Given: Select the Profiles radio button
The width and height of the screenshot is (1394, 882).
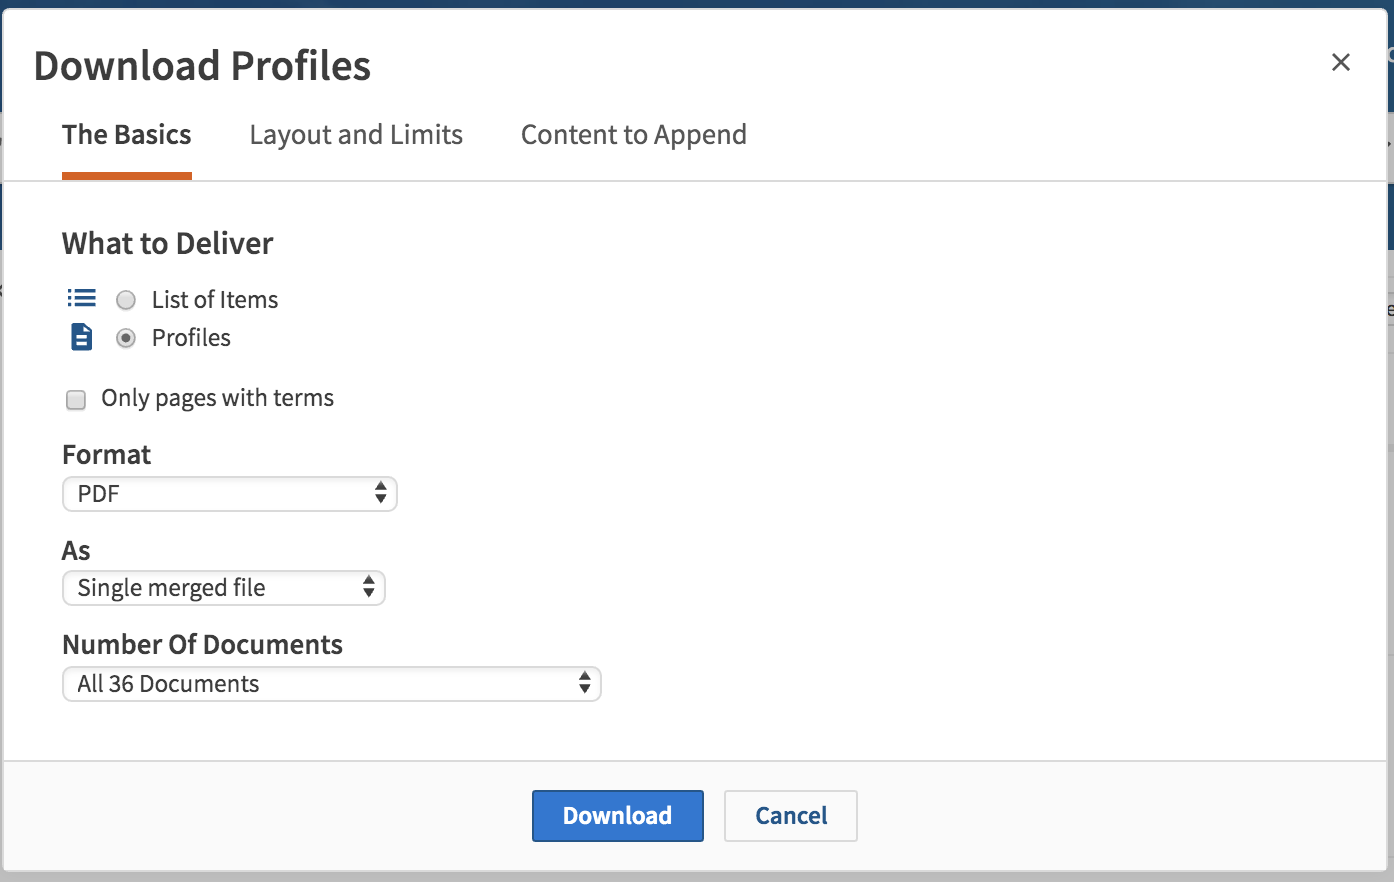Looking at the screenshot, I should (x=126, y=338).
